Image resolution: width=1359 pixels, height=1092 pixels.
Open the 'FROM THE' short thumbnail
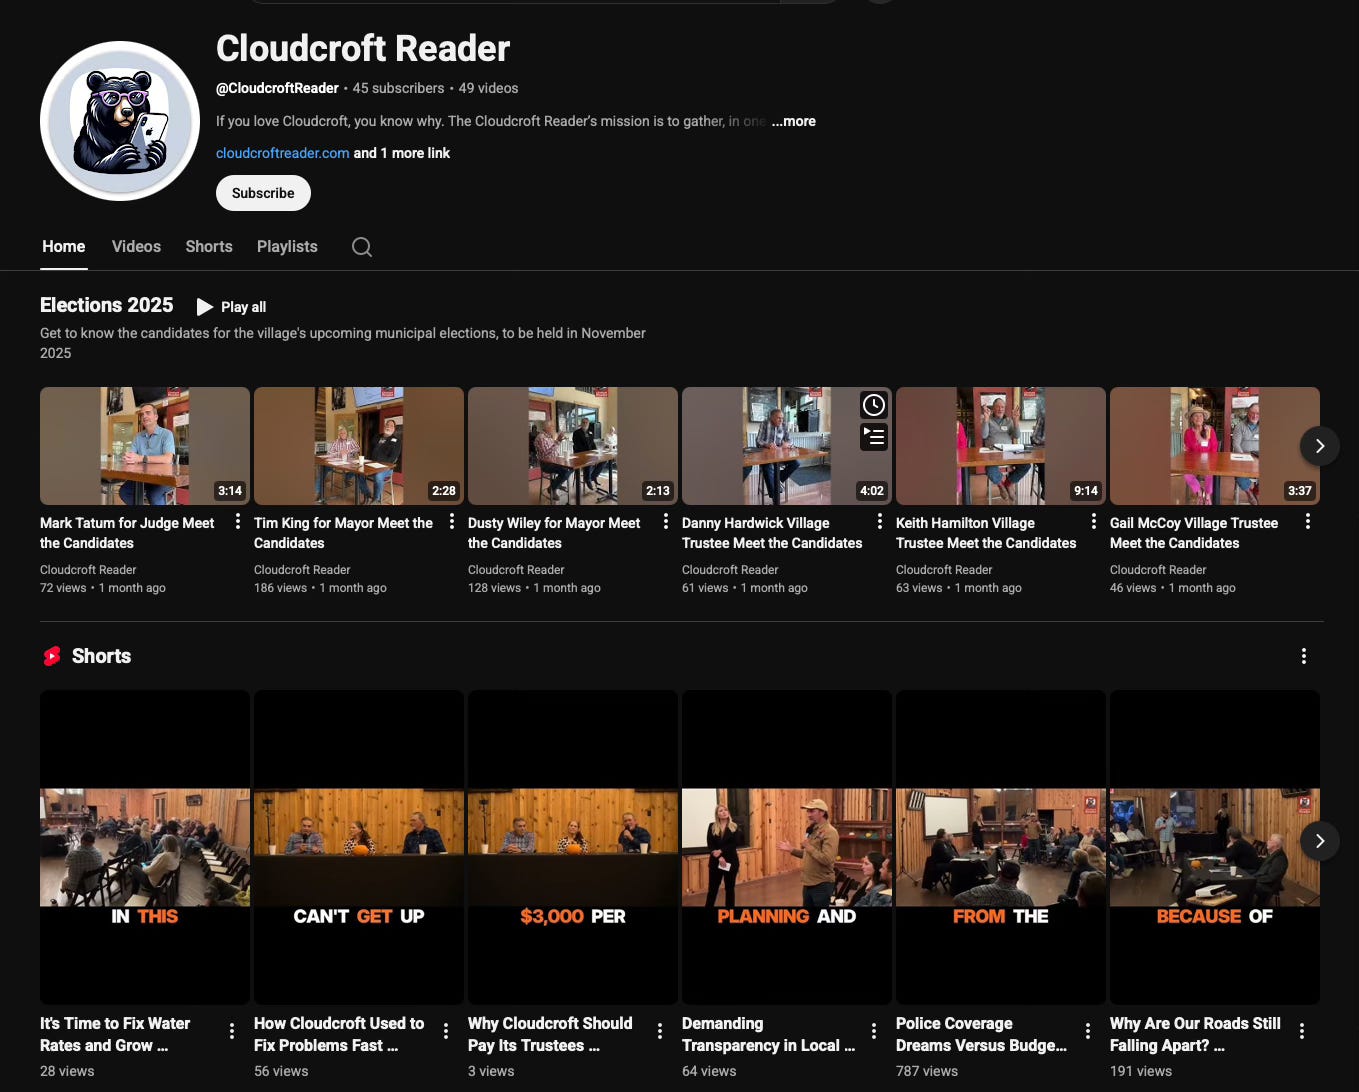(x=1001, y=847)
